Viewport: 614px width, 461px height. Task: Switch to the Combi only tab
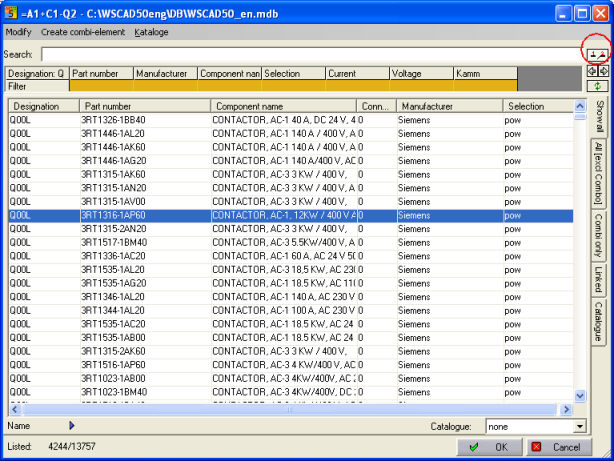[598, 235]
